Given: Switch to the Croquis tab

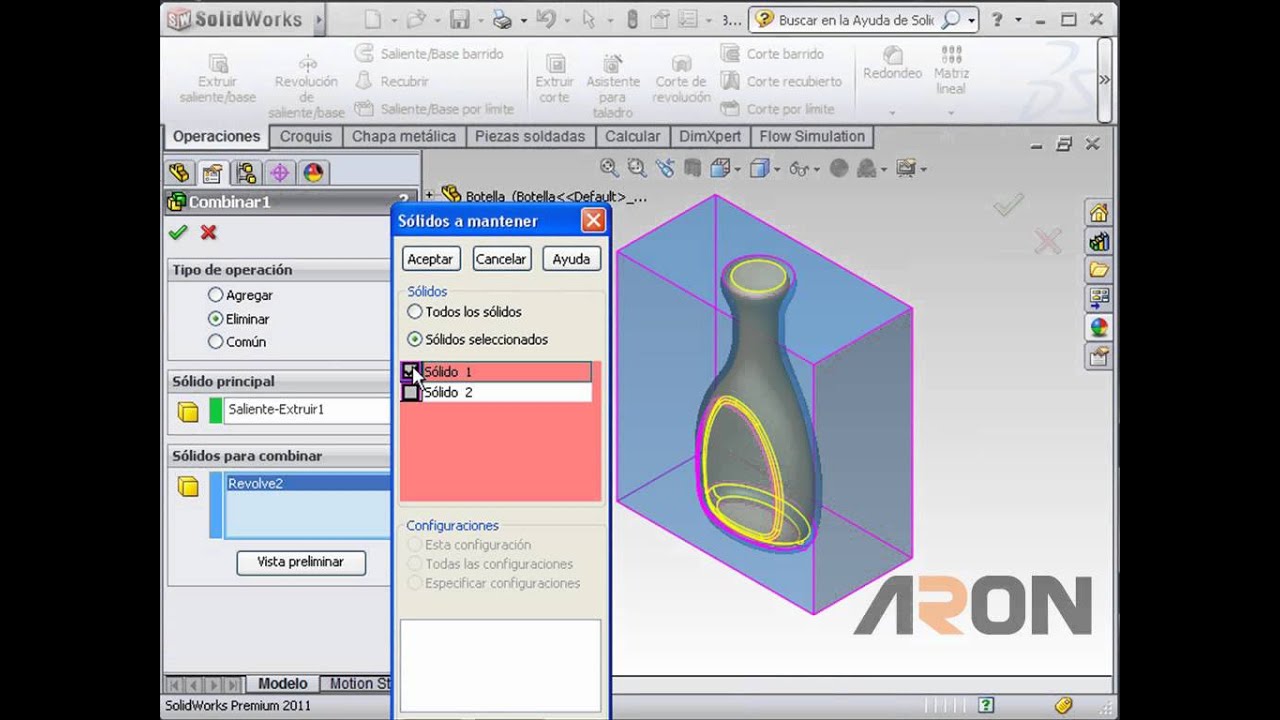Looking at the screenshot, I should tap(306, 136).
